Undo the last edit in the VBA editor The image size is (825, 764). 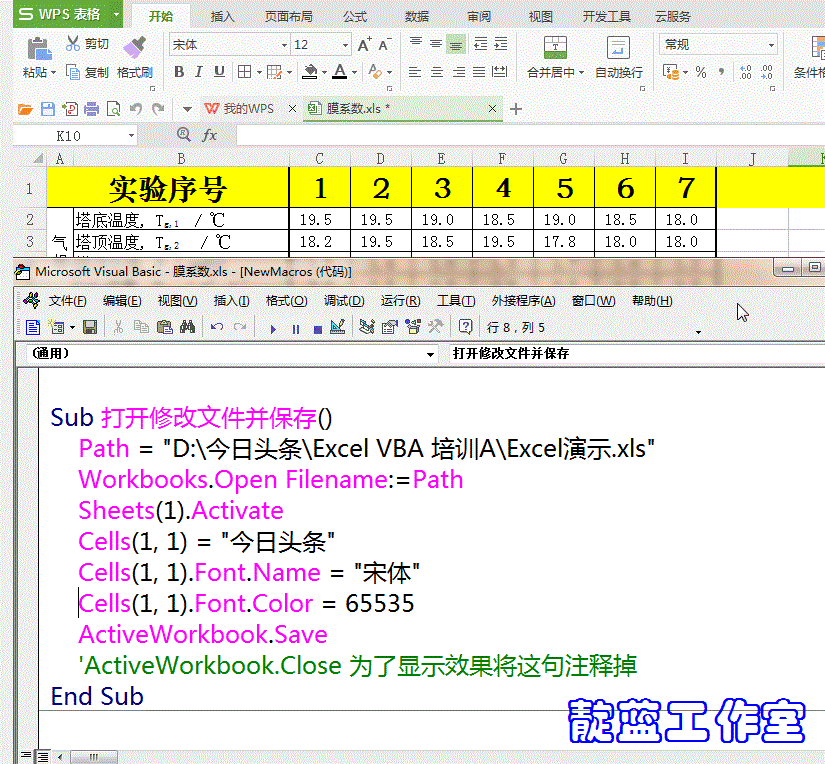215,327
